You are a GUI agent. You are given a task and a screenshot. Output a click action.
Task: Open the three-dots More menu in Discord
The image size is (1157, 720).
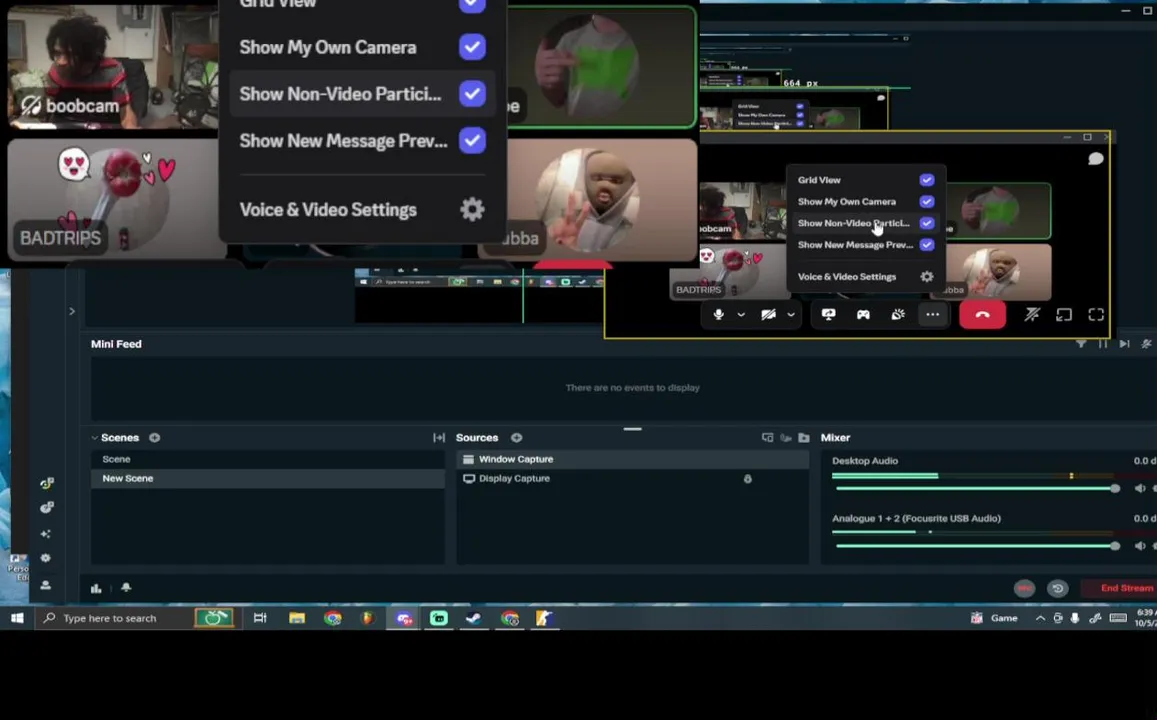click(x=933, y=314)
